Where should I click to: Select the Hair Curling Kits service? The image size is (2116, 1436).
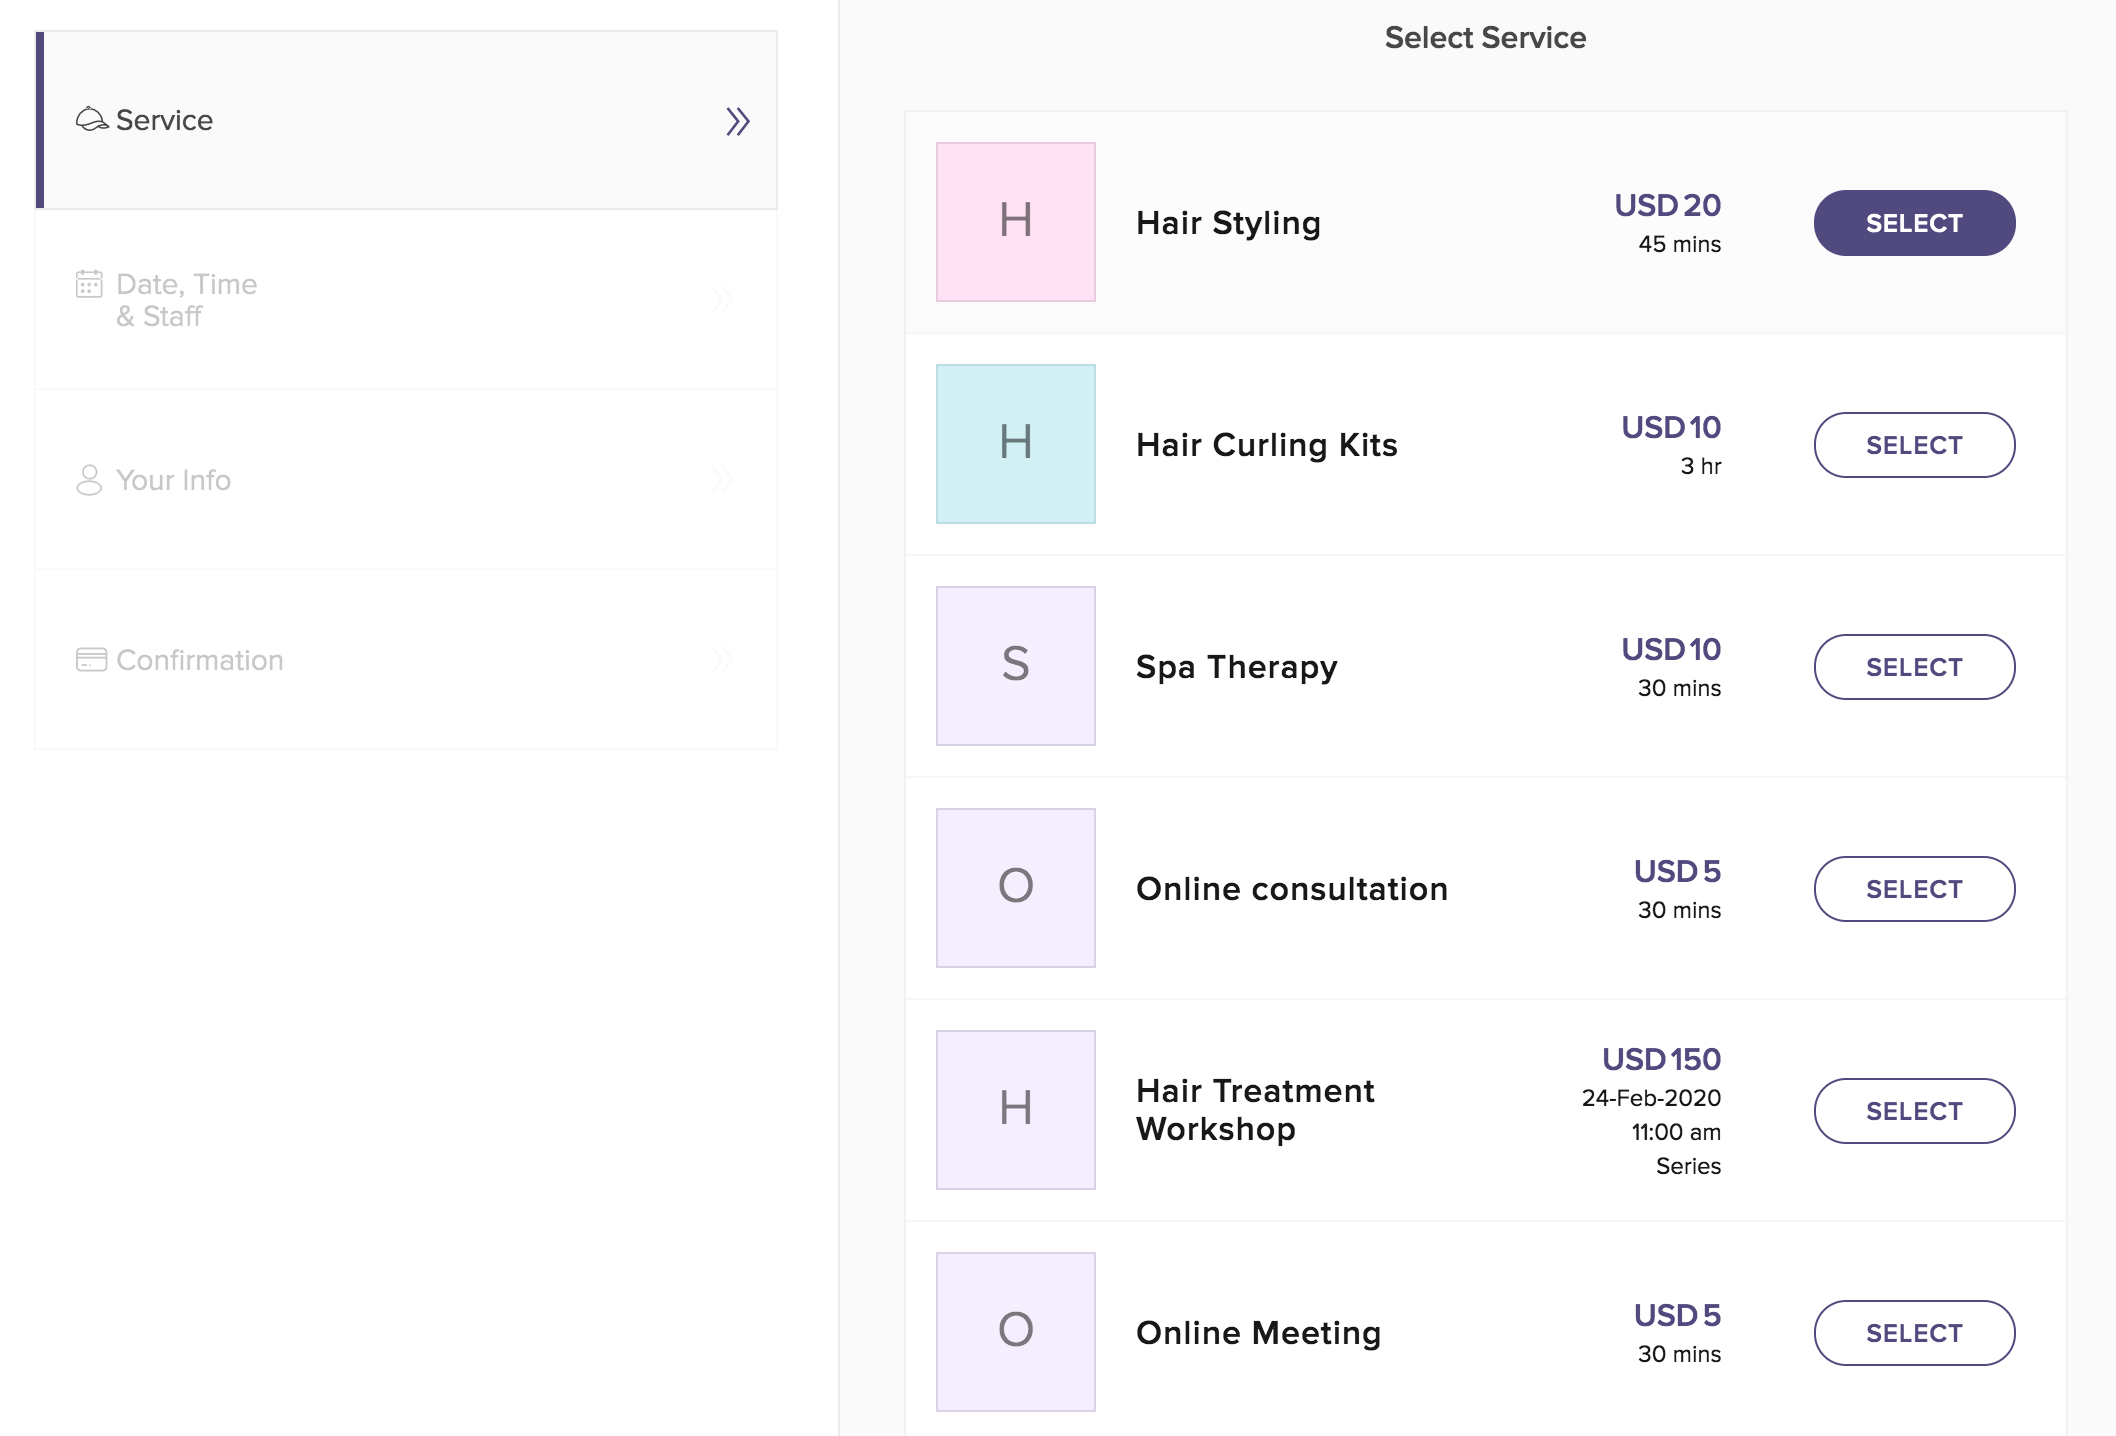click(x=1913, y=445)
